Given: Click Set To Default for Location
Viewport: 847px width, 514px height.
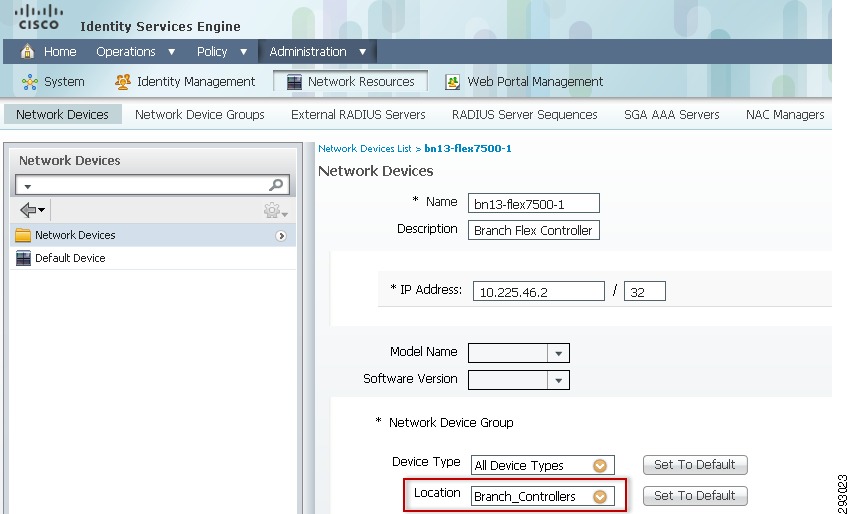Looking at the screenshot, I should tap(695, 496).
